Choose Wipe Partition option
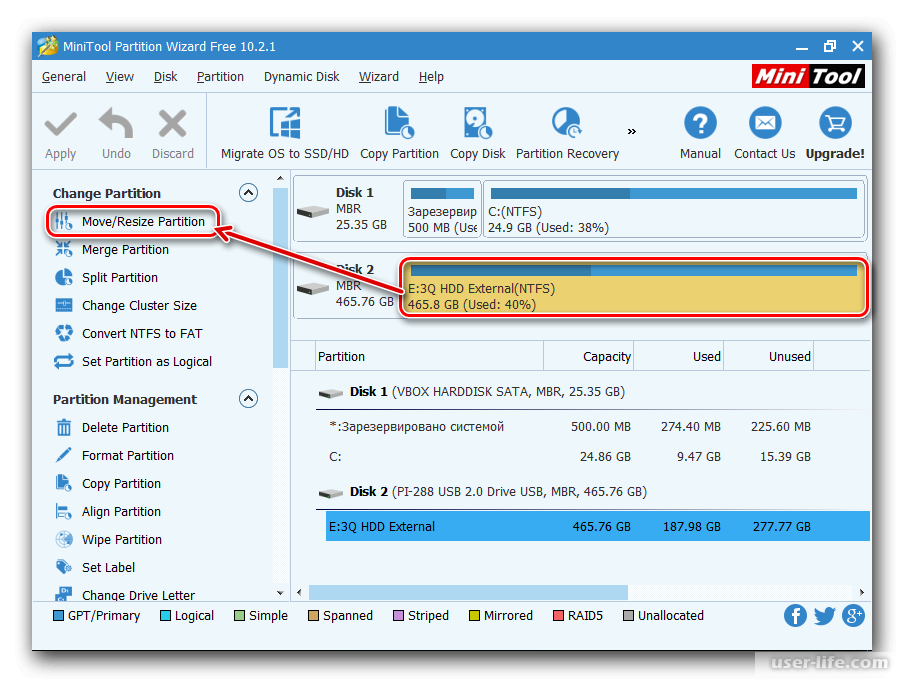This screenshot has height=683, width=904. (122, 539)
